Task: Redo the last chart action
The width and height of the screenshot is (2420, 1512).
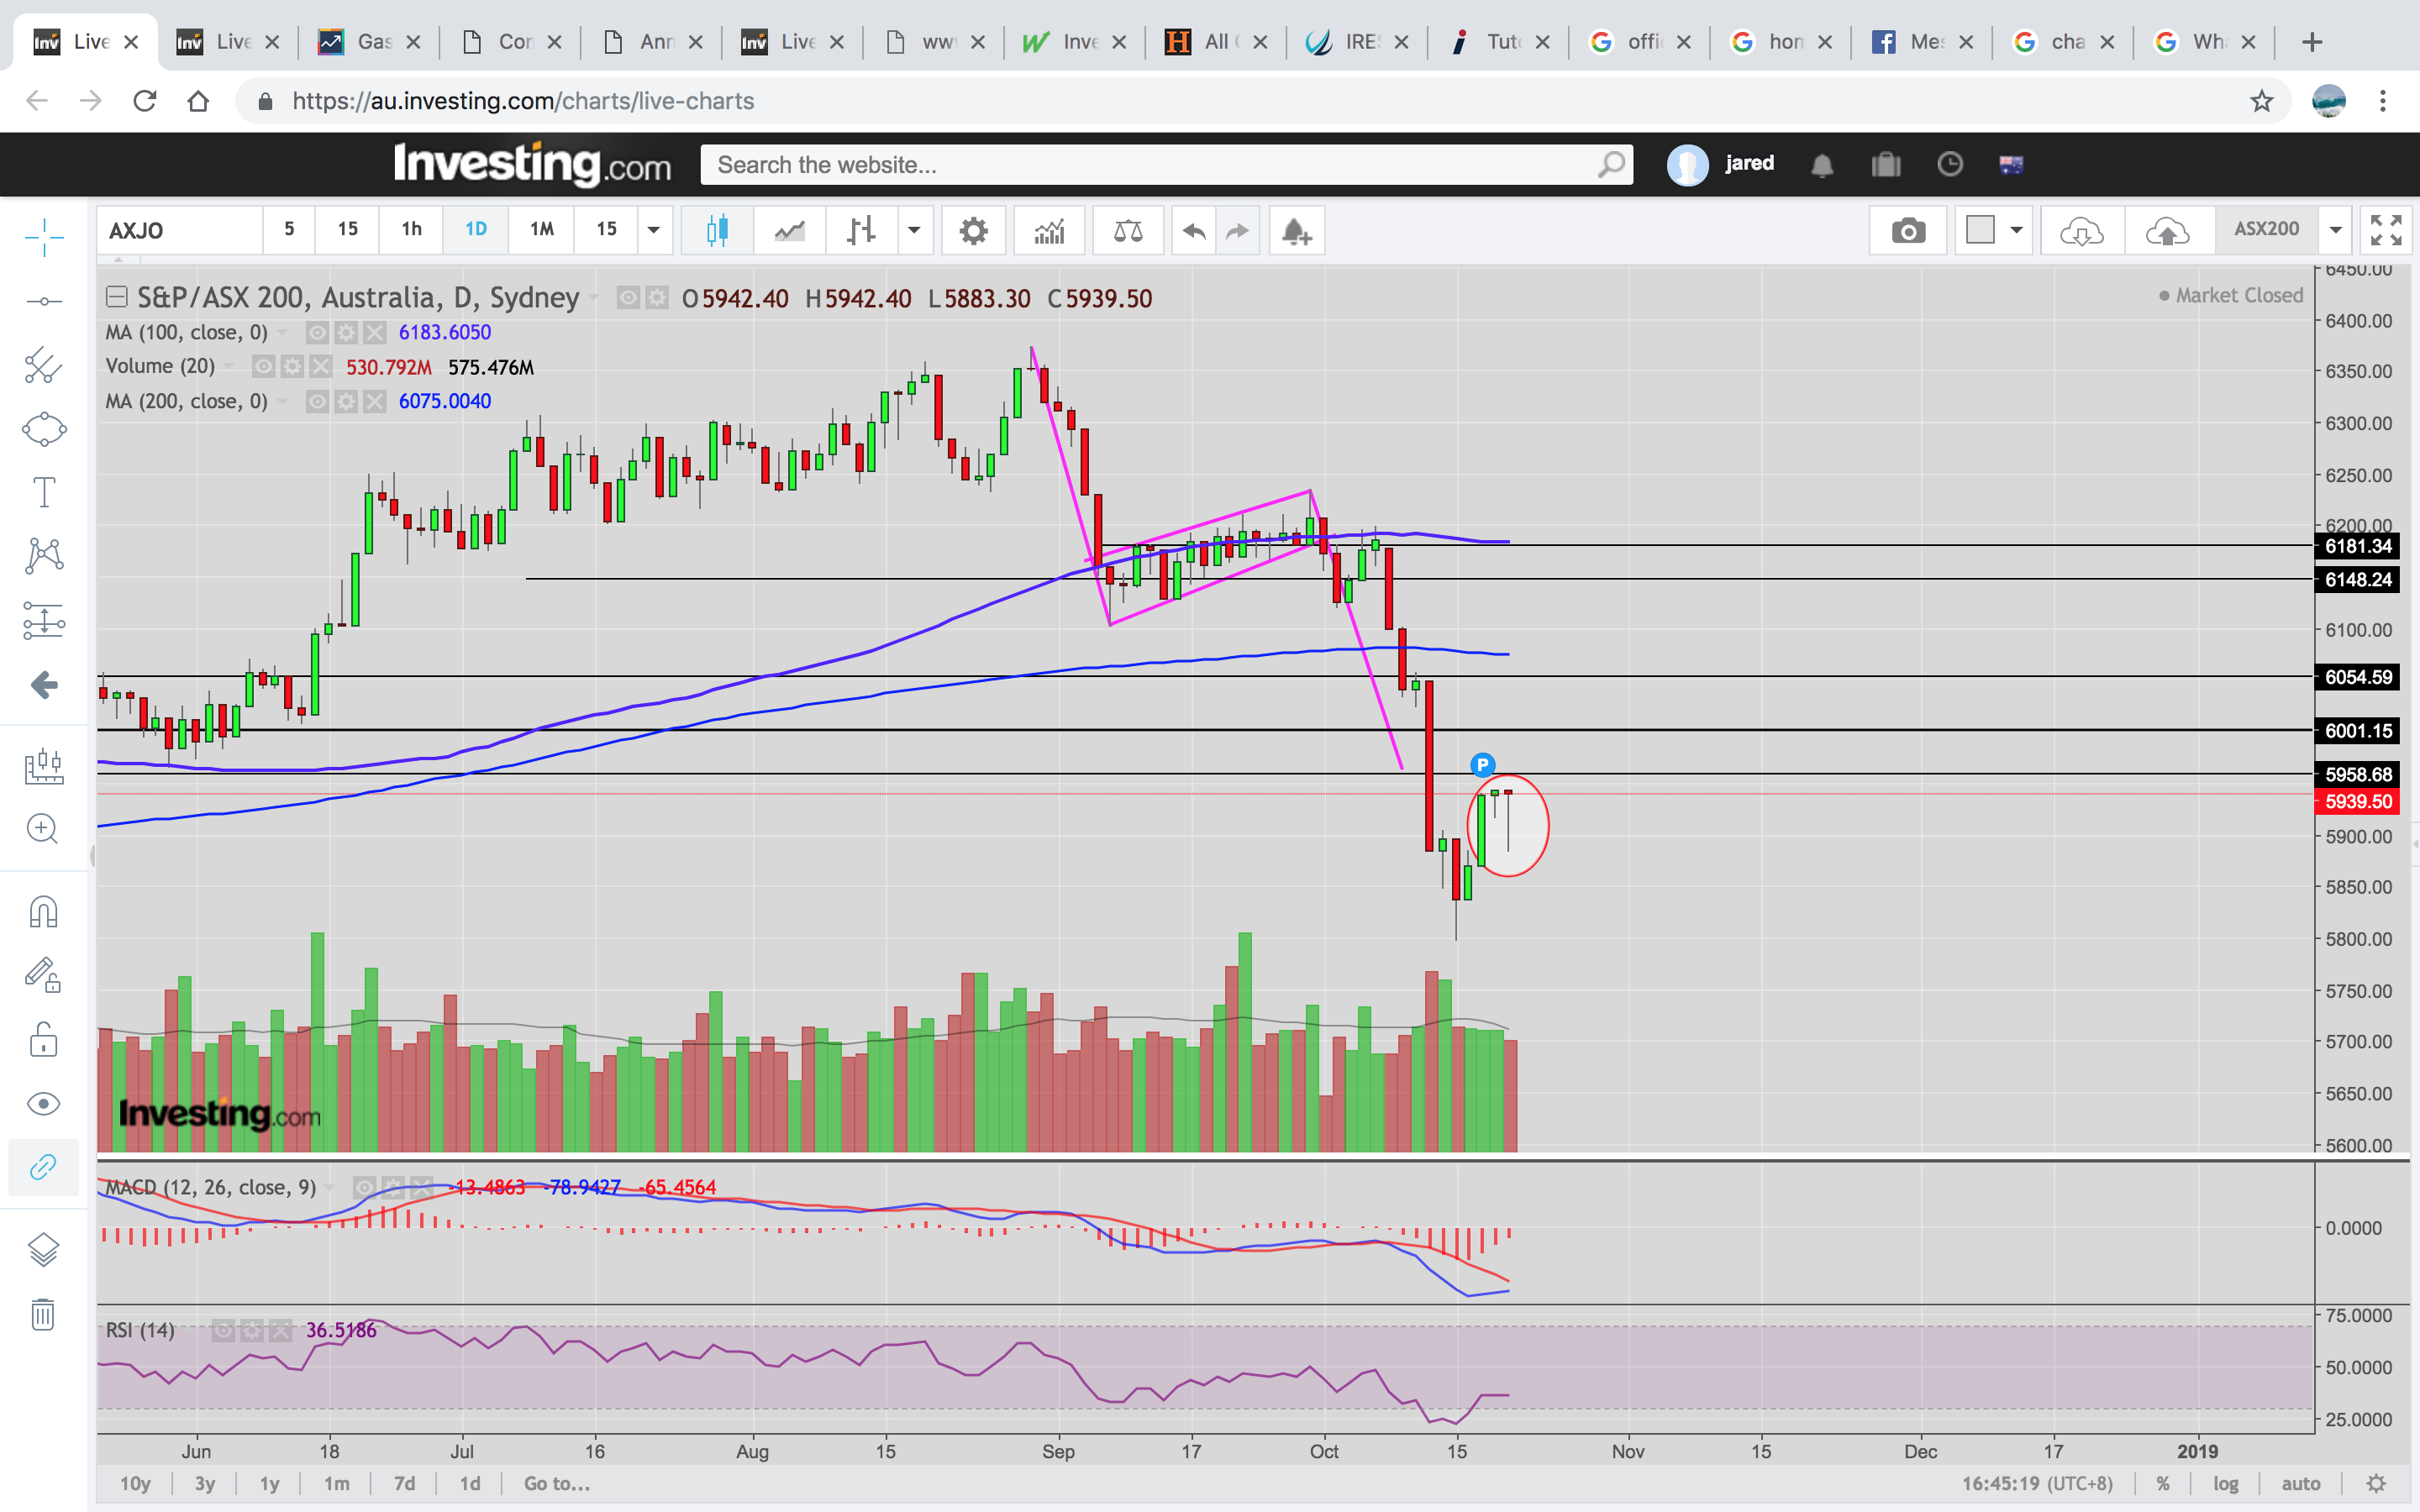Action: [x=1238, y=231]
